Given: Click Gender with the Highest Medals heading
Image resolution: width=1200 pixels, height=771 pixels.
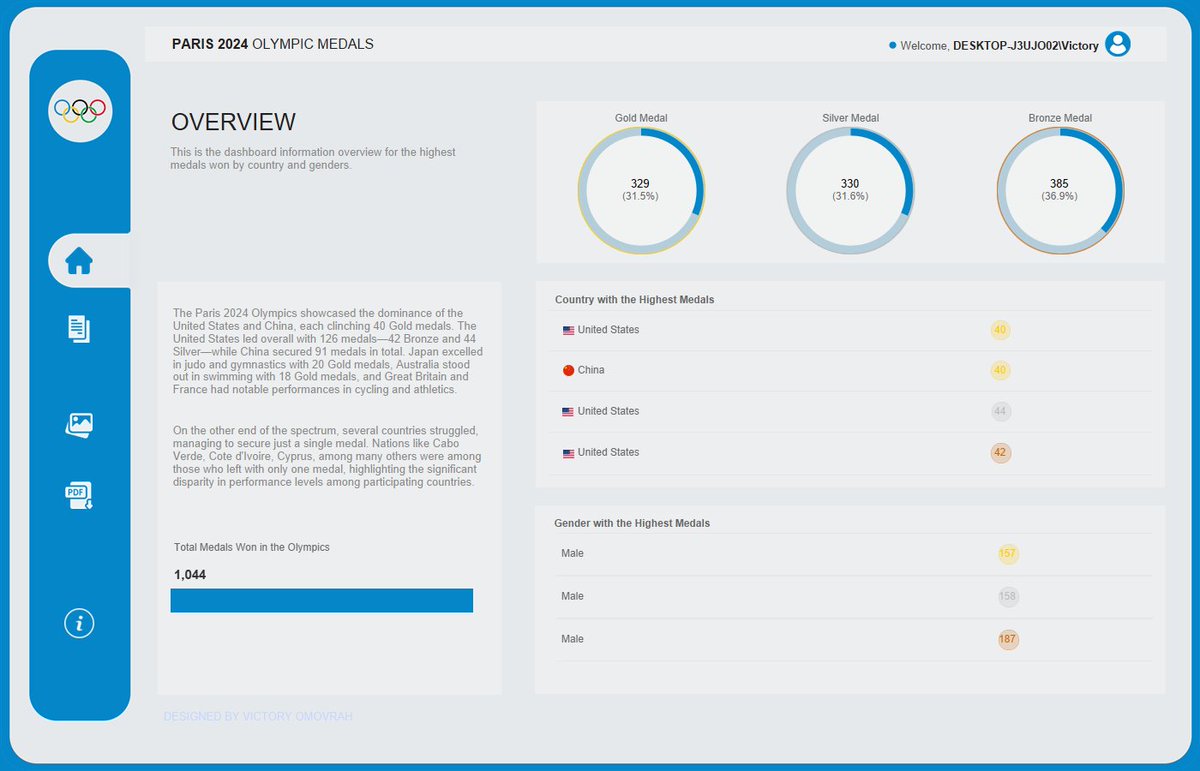Looking at the screenshot, I should pyautogui.click(x=632, y=523).
